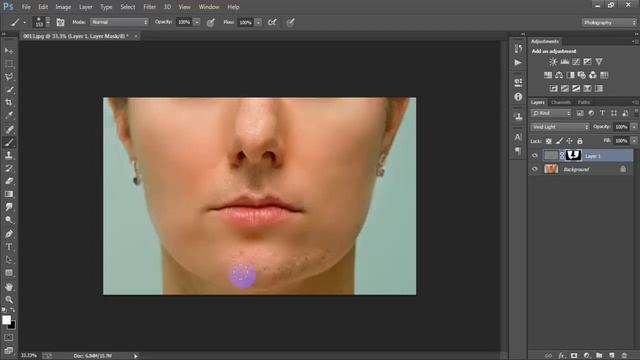
Task: Open the brush Opacity slider arrow
Action: click(x=197, y=22)
